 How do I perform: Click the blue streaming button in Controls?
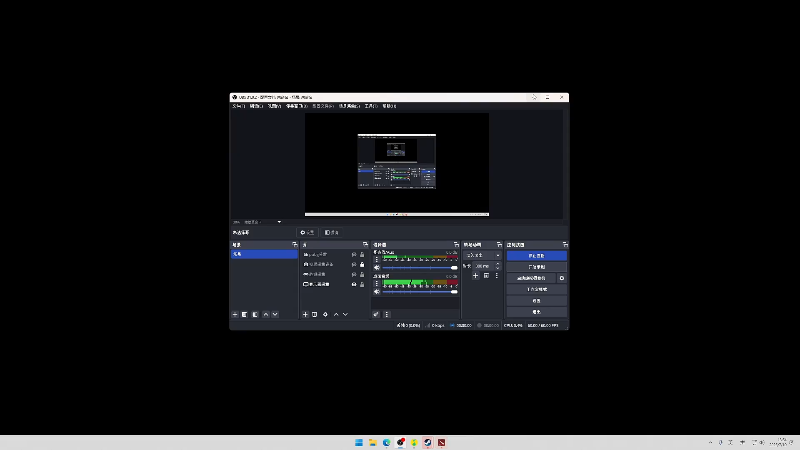(536, 256)
